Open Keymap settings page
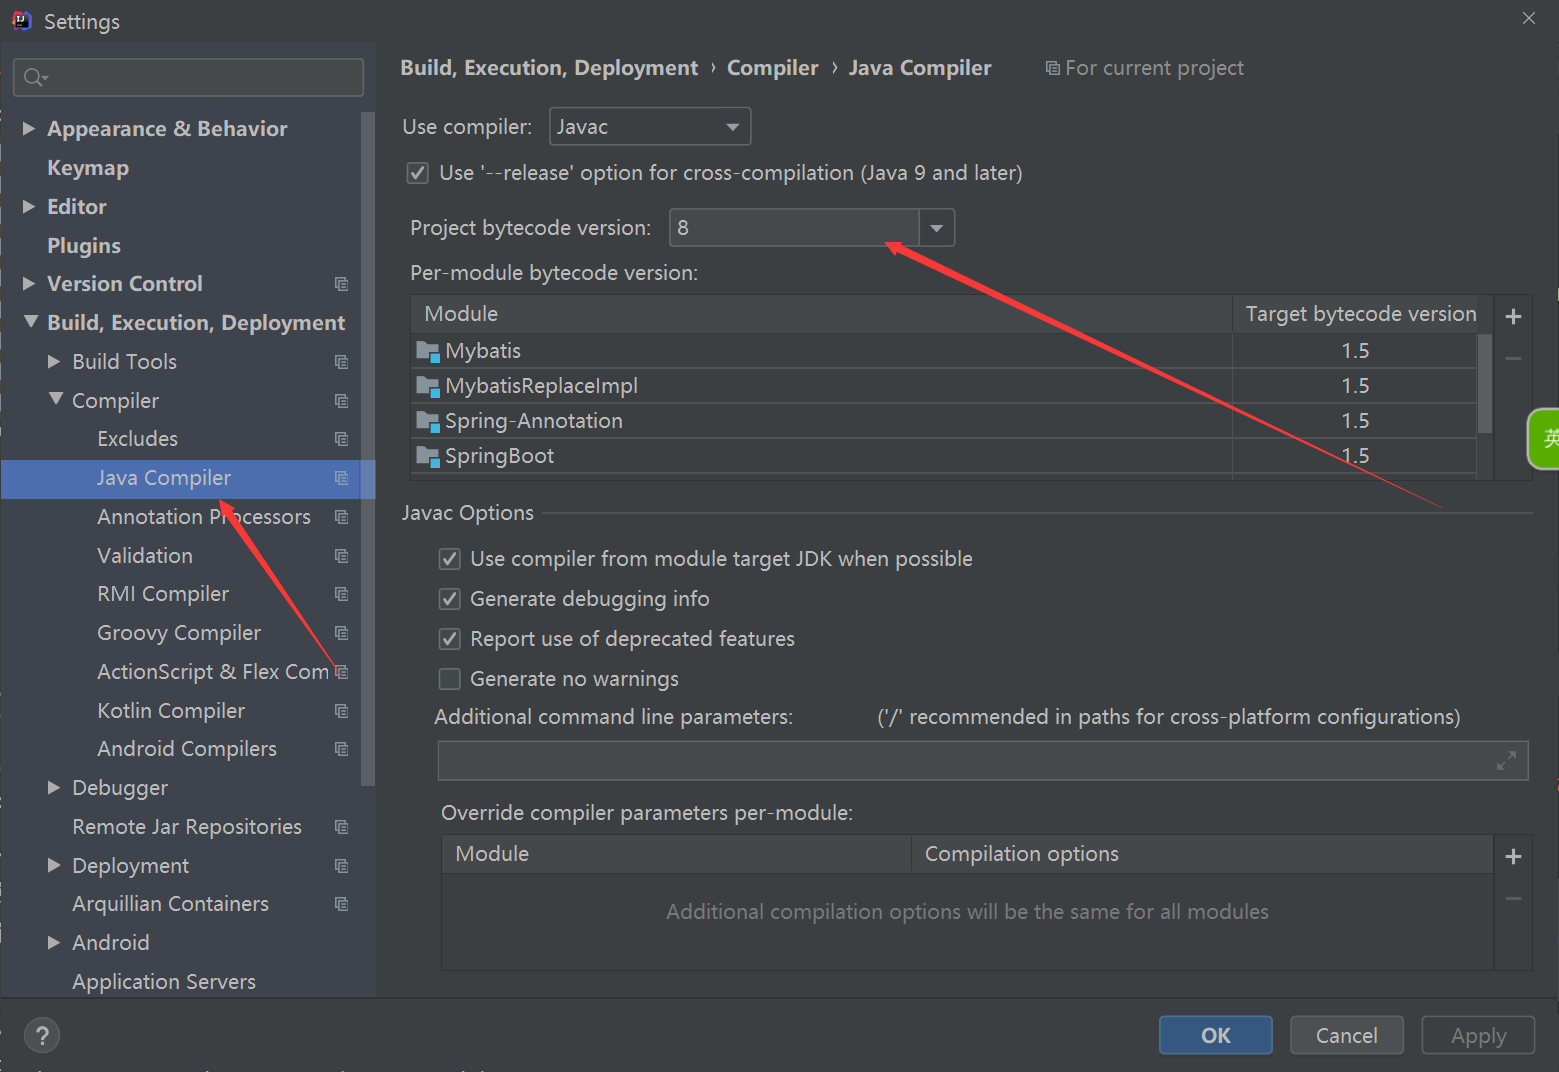Image resolution: width=1559 pixels, height=1072 pixels. (x=88, y=168)
